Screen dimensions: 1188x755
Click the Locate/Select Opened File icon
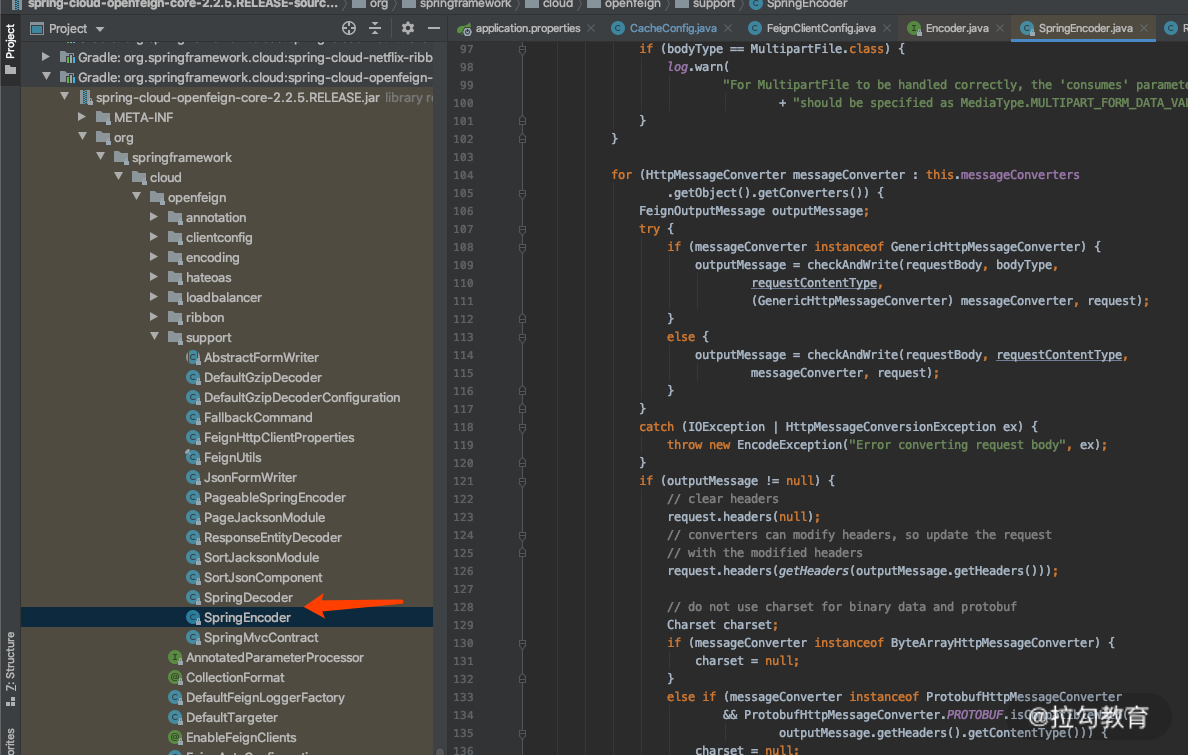point(348,29)
